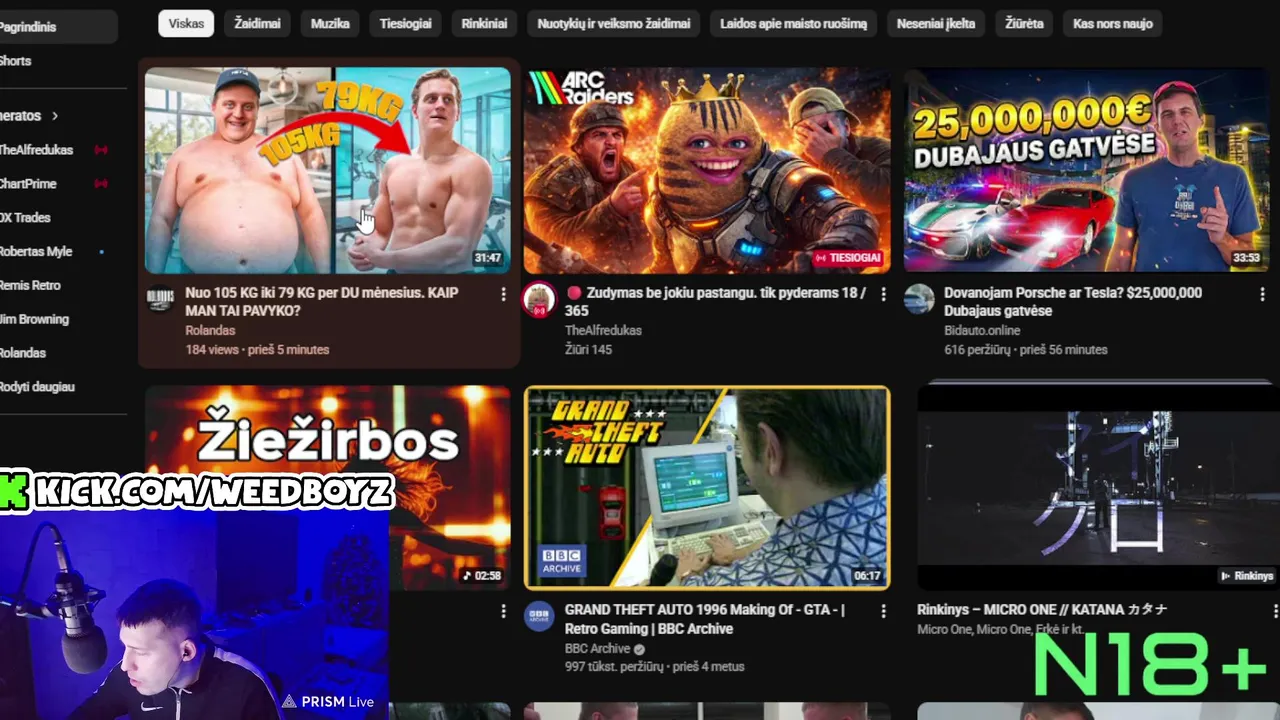Click '616 peržiūrų • prieš 56 minutes' text
The image size is (1280, 720).
pos(1026,350)
